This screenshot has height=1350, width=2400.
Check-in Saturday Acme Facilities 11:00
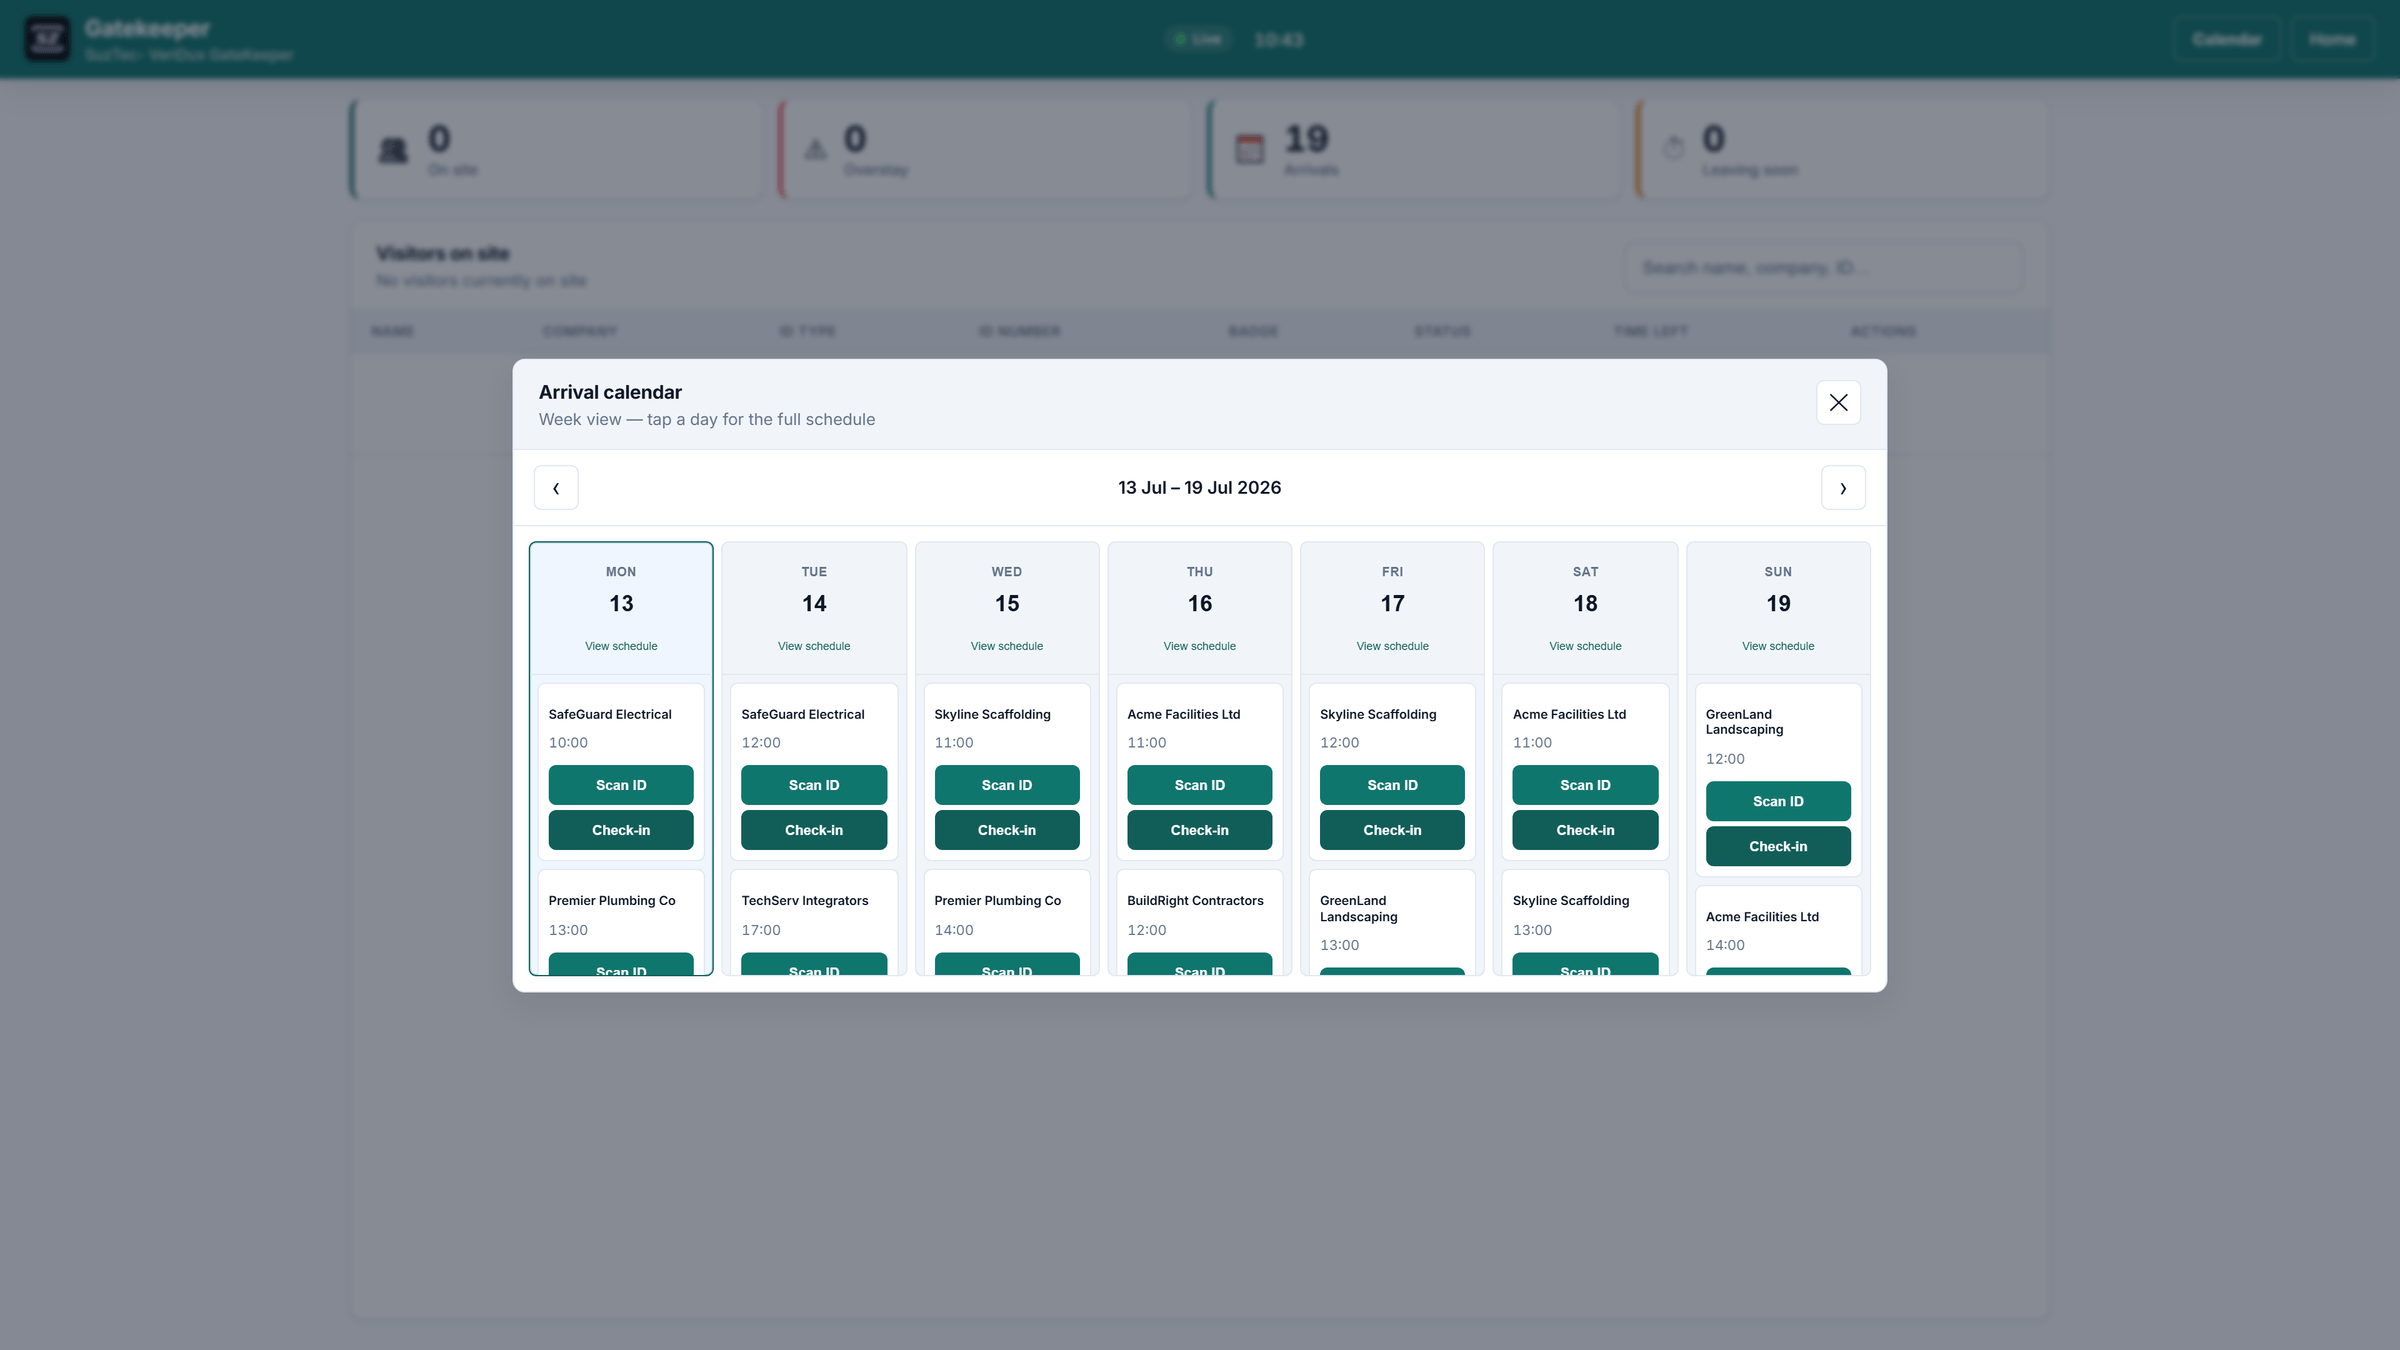pyautogui.click(x=1585, y=830)
